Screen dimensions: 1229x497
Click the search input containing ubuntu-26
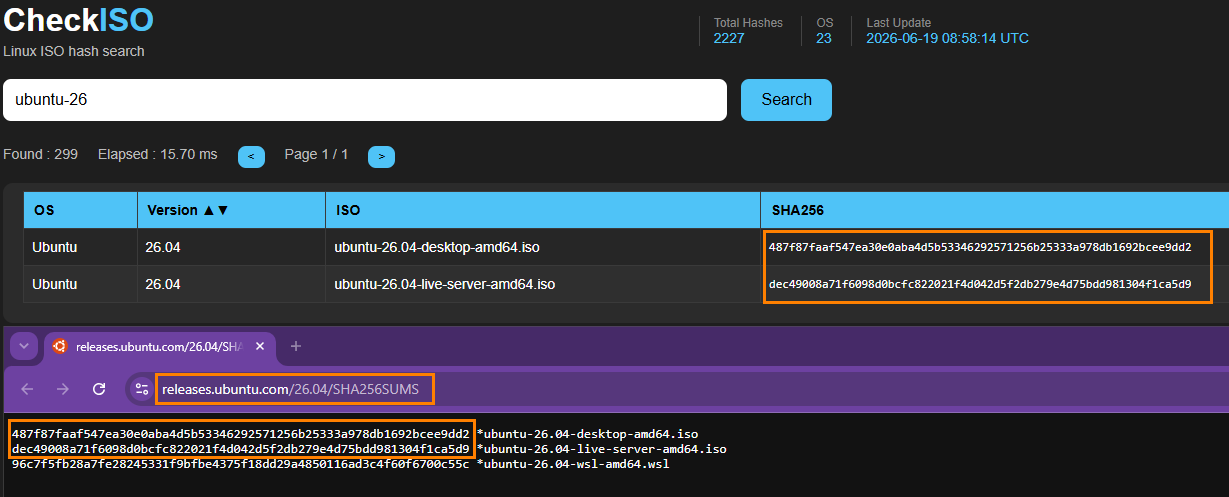pyautogui.click(x=365, y=100)
